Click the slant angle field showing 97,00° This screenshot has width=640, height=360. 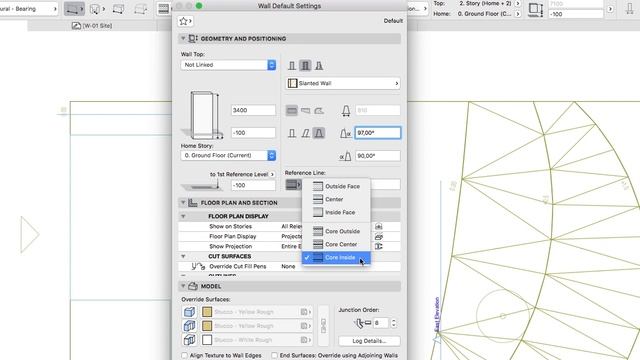(x=378, y=133)
